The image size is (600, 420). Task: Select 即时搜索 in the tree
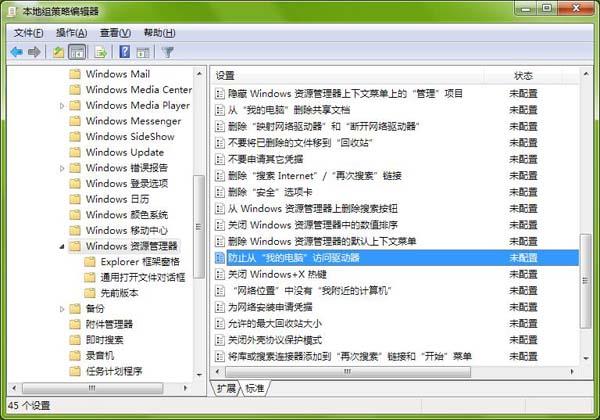[104, 340]
